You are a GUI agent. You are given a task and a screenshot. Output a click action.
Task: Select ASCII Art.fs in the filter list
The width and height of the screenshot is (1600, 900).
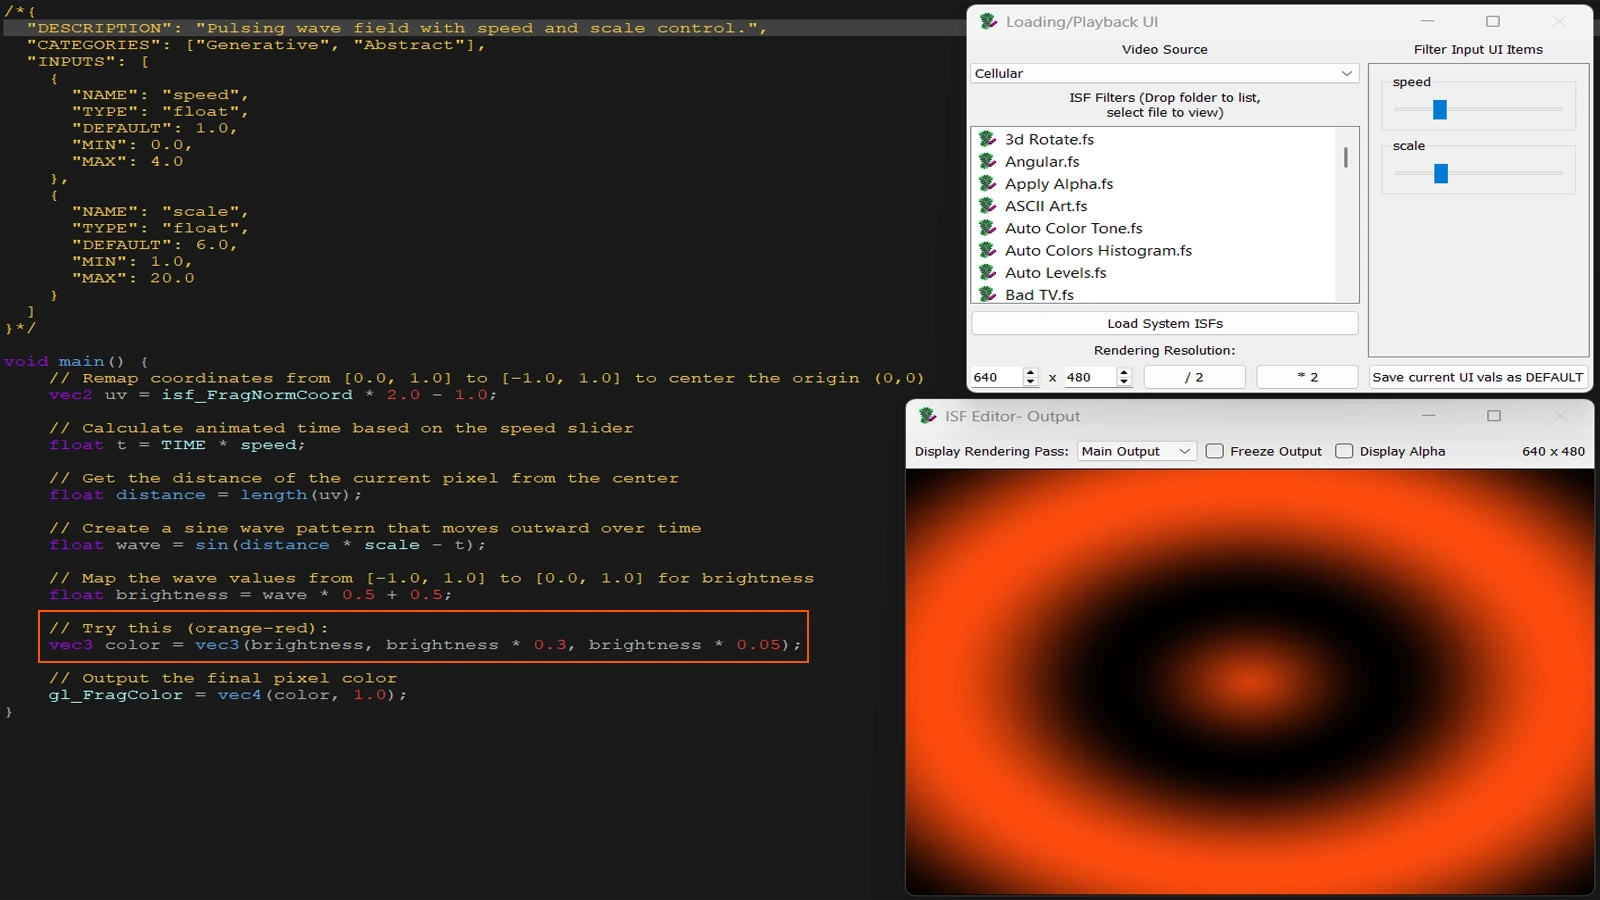pos(1153,205)
